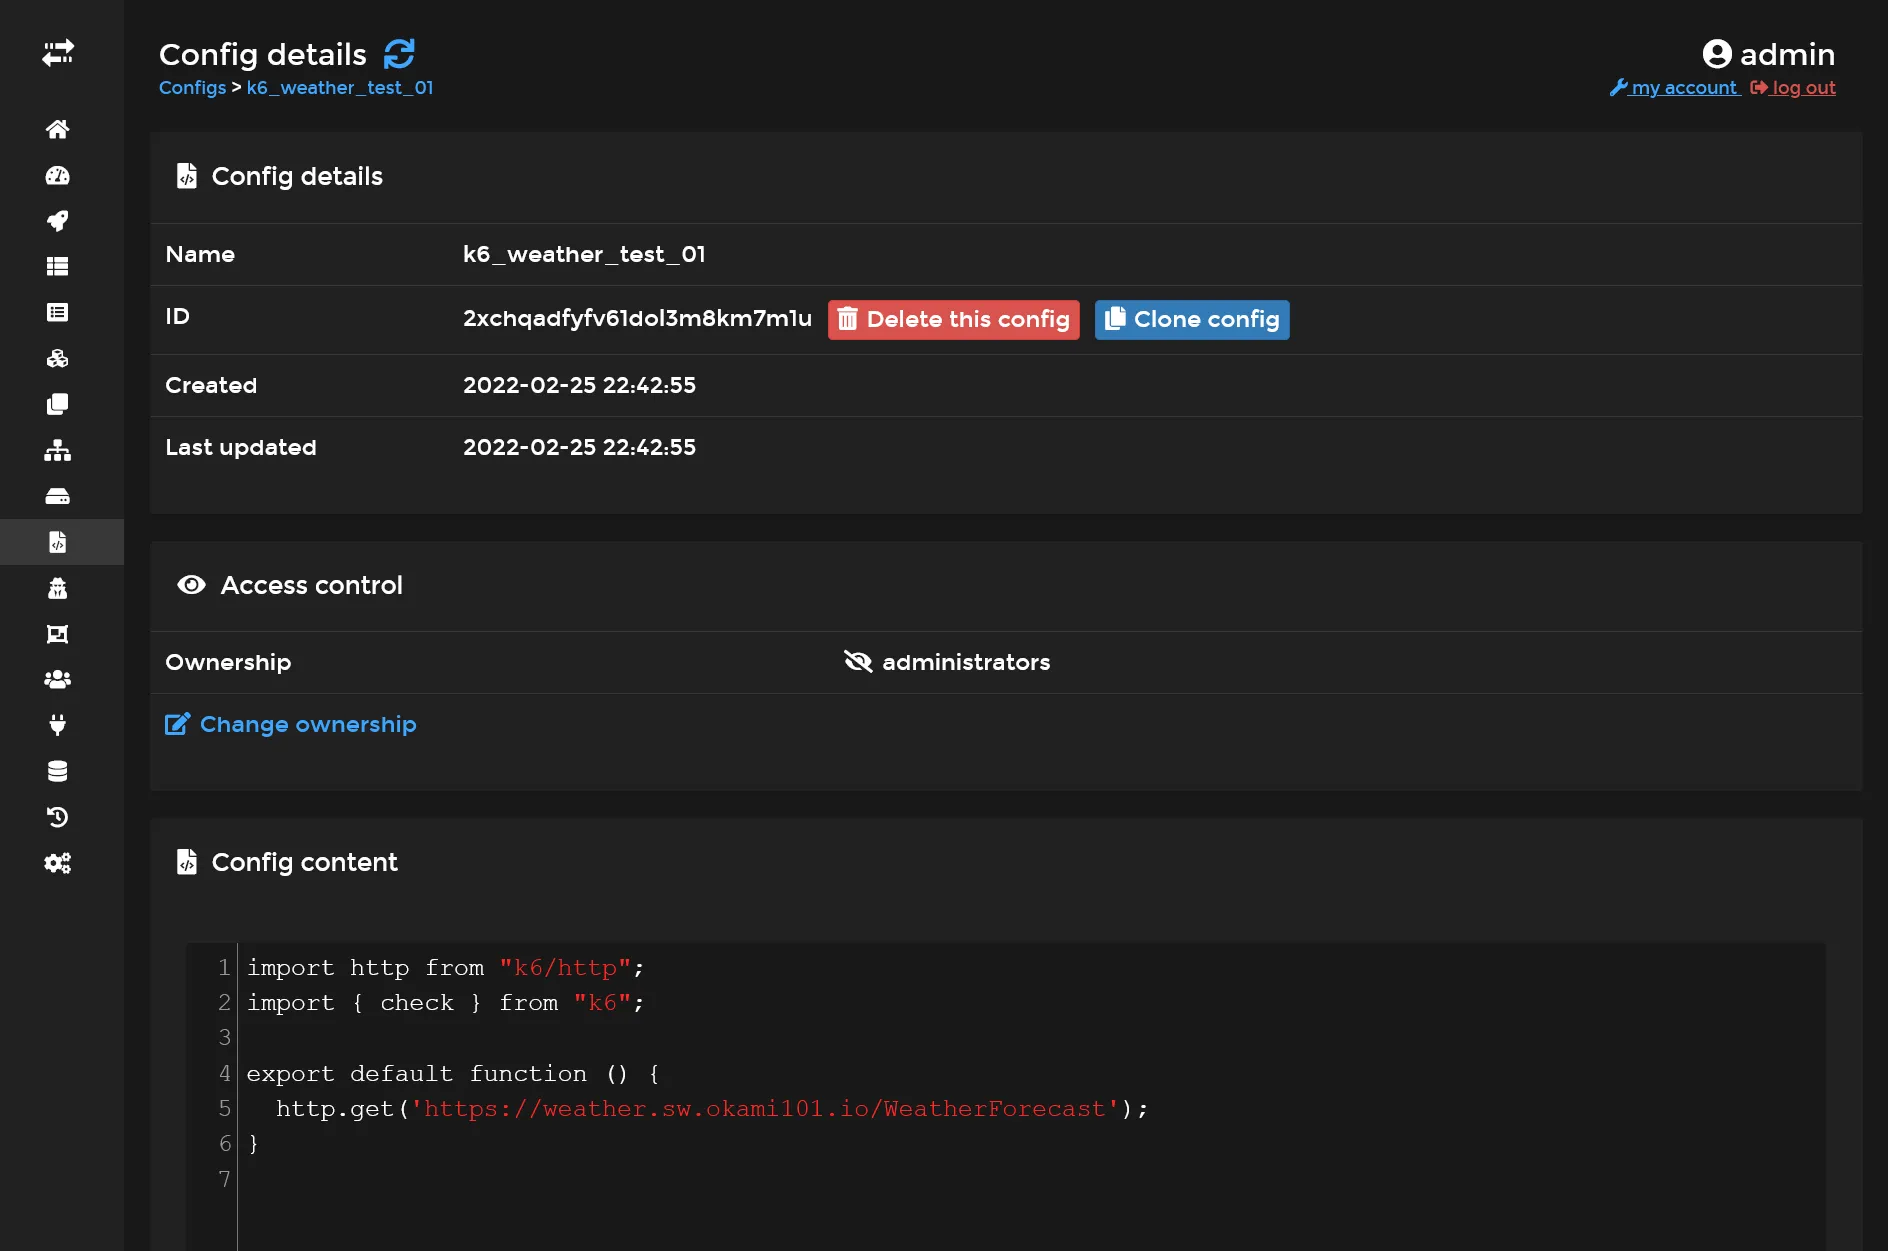Open the hard drive icon in the sidebar

click(x=57, y=496)
